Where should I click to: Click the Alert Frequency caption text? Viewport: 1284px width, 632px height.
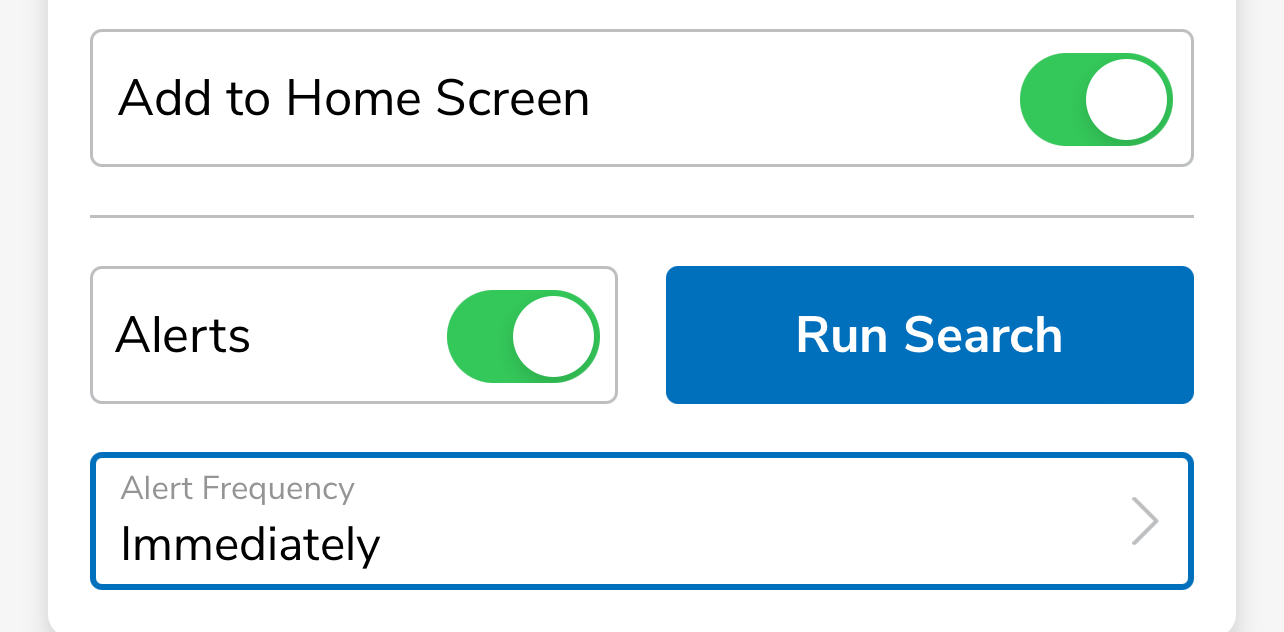(x=238, y=488)
